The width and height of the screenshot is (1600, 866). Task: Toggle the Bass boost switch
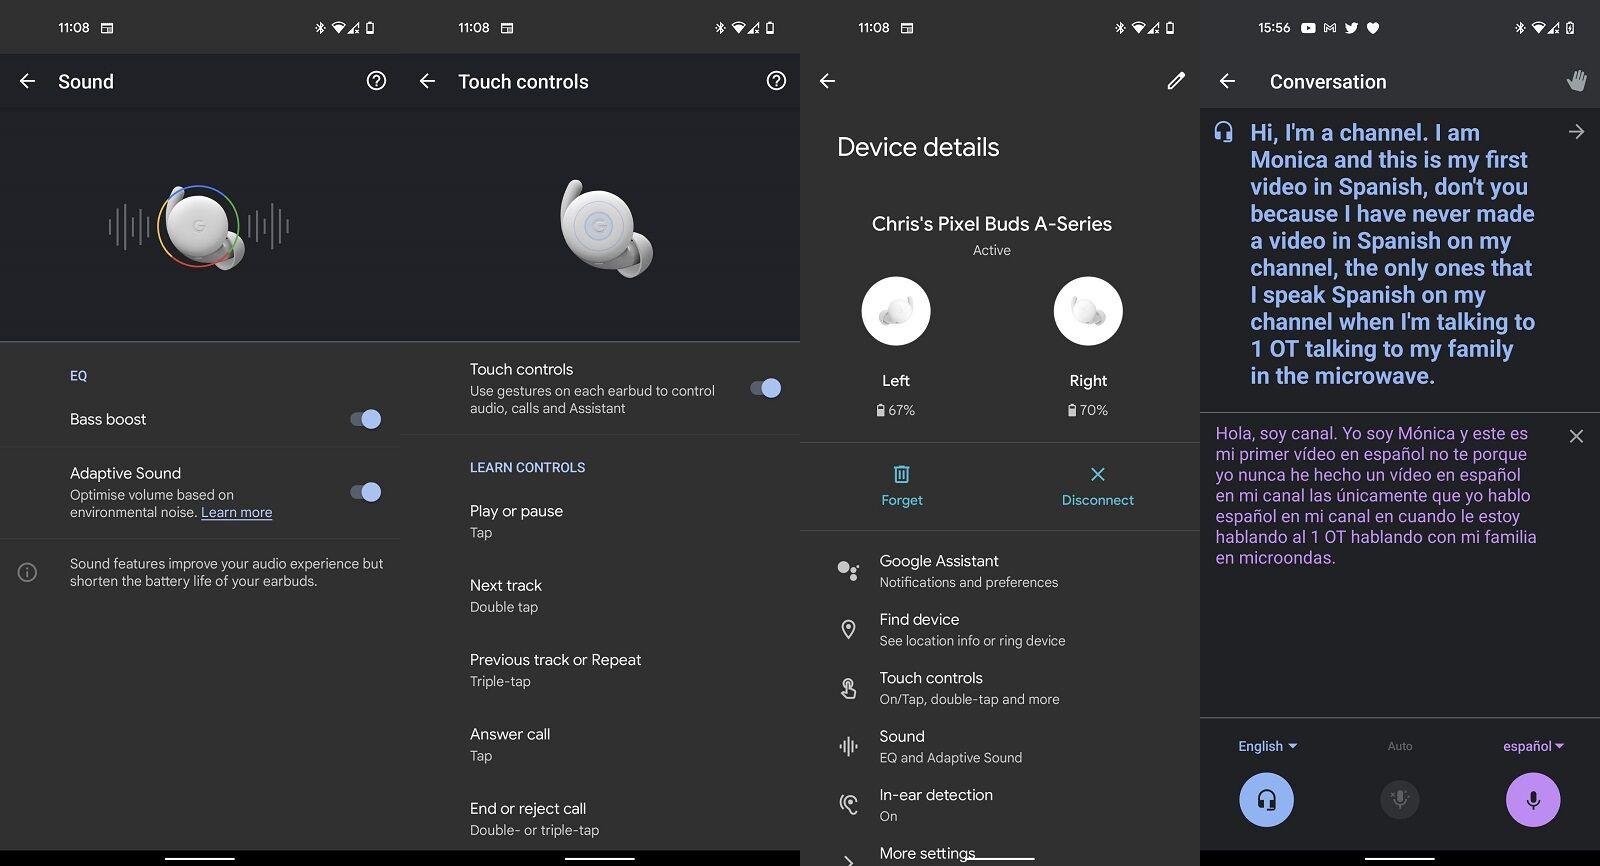[x=366, y=419]
